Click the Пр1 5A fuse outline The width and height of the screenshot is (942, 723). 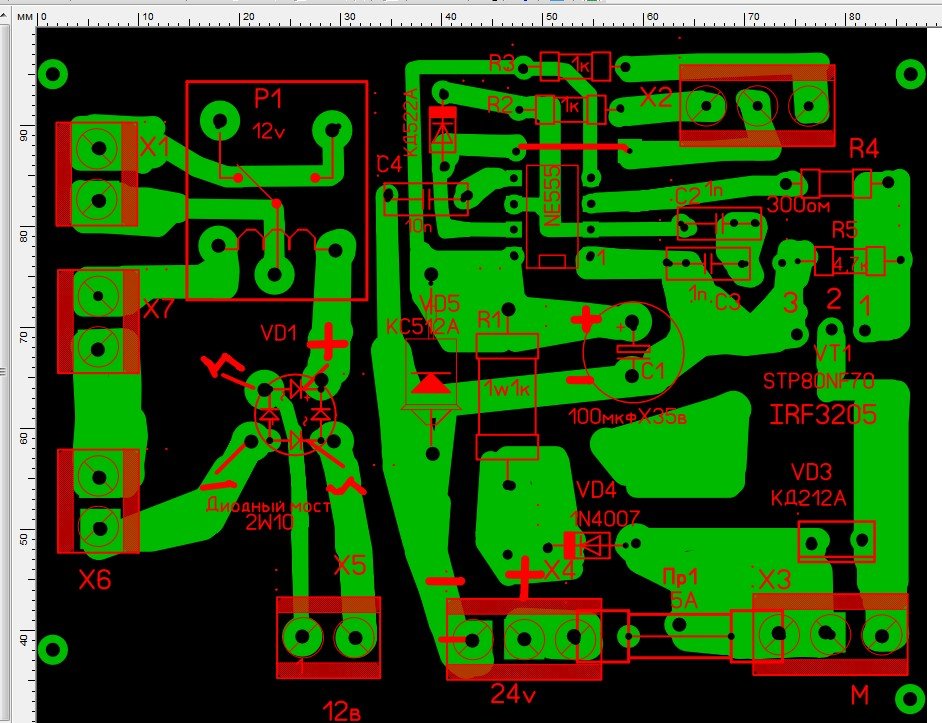pos(680,636)
